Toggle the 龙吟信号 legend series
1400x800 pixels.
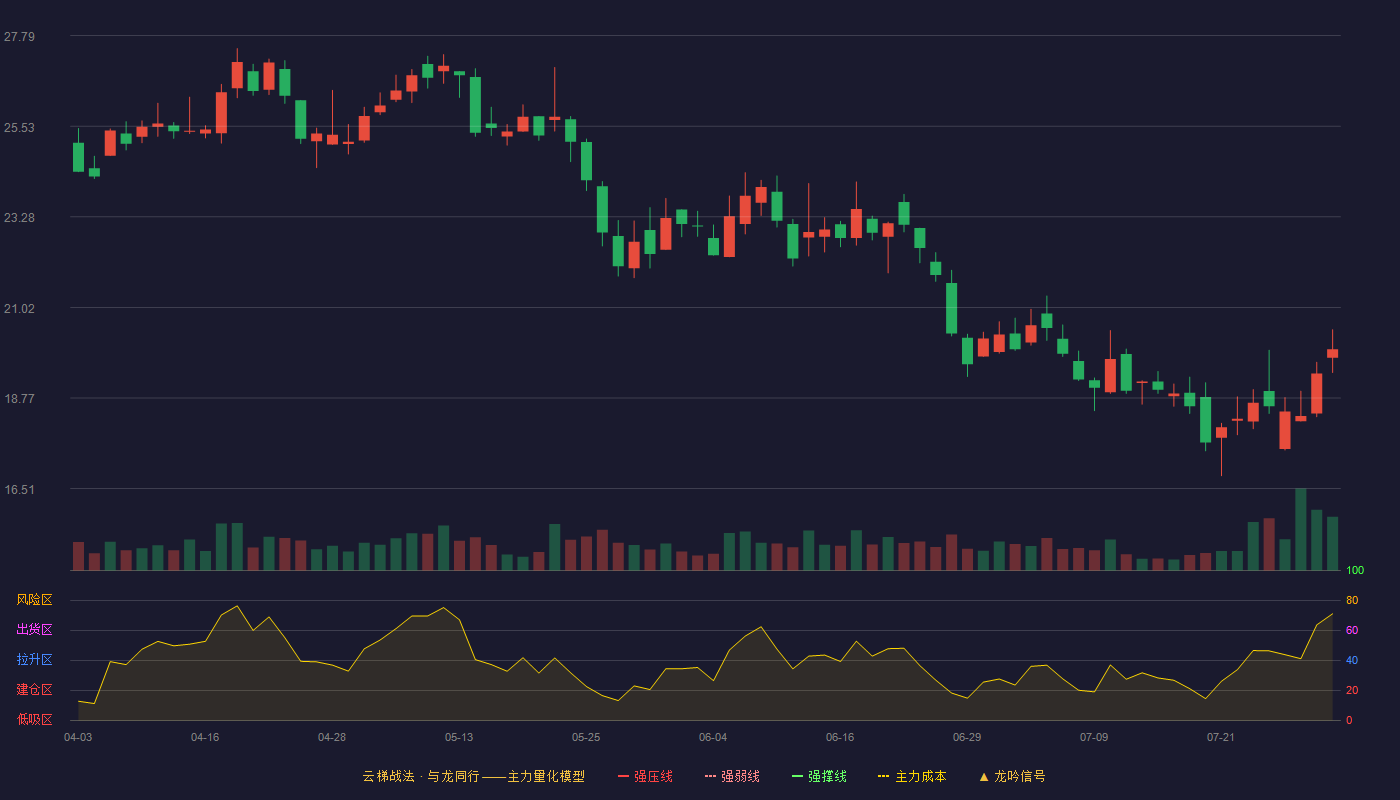1012,776
